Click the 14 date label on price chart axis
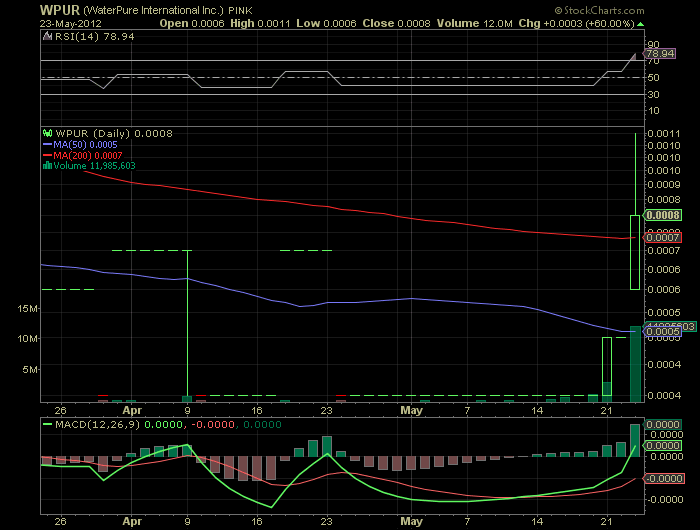This screenshot has height=530, width=700. [x=538, y=410]
